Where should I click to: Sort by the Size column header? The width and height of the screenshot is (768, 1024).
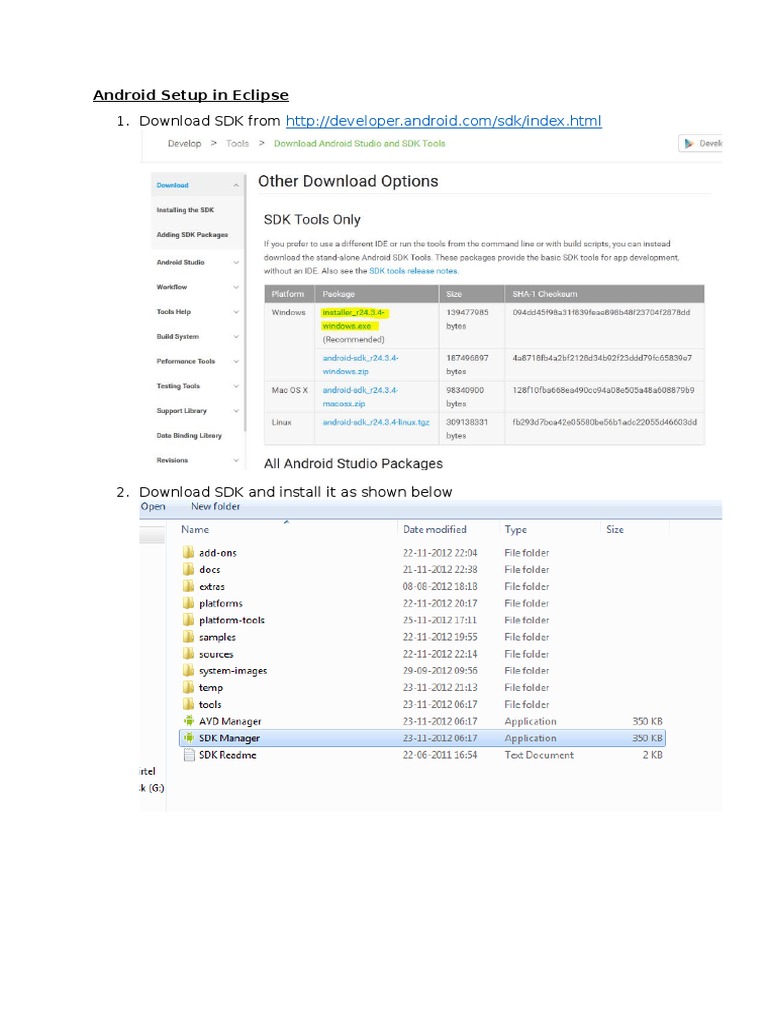pyautogui.click(x=615, y=530)
